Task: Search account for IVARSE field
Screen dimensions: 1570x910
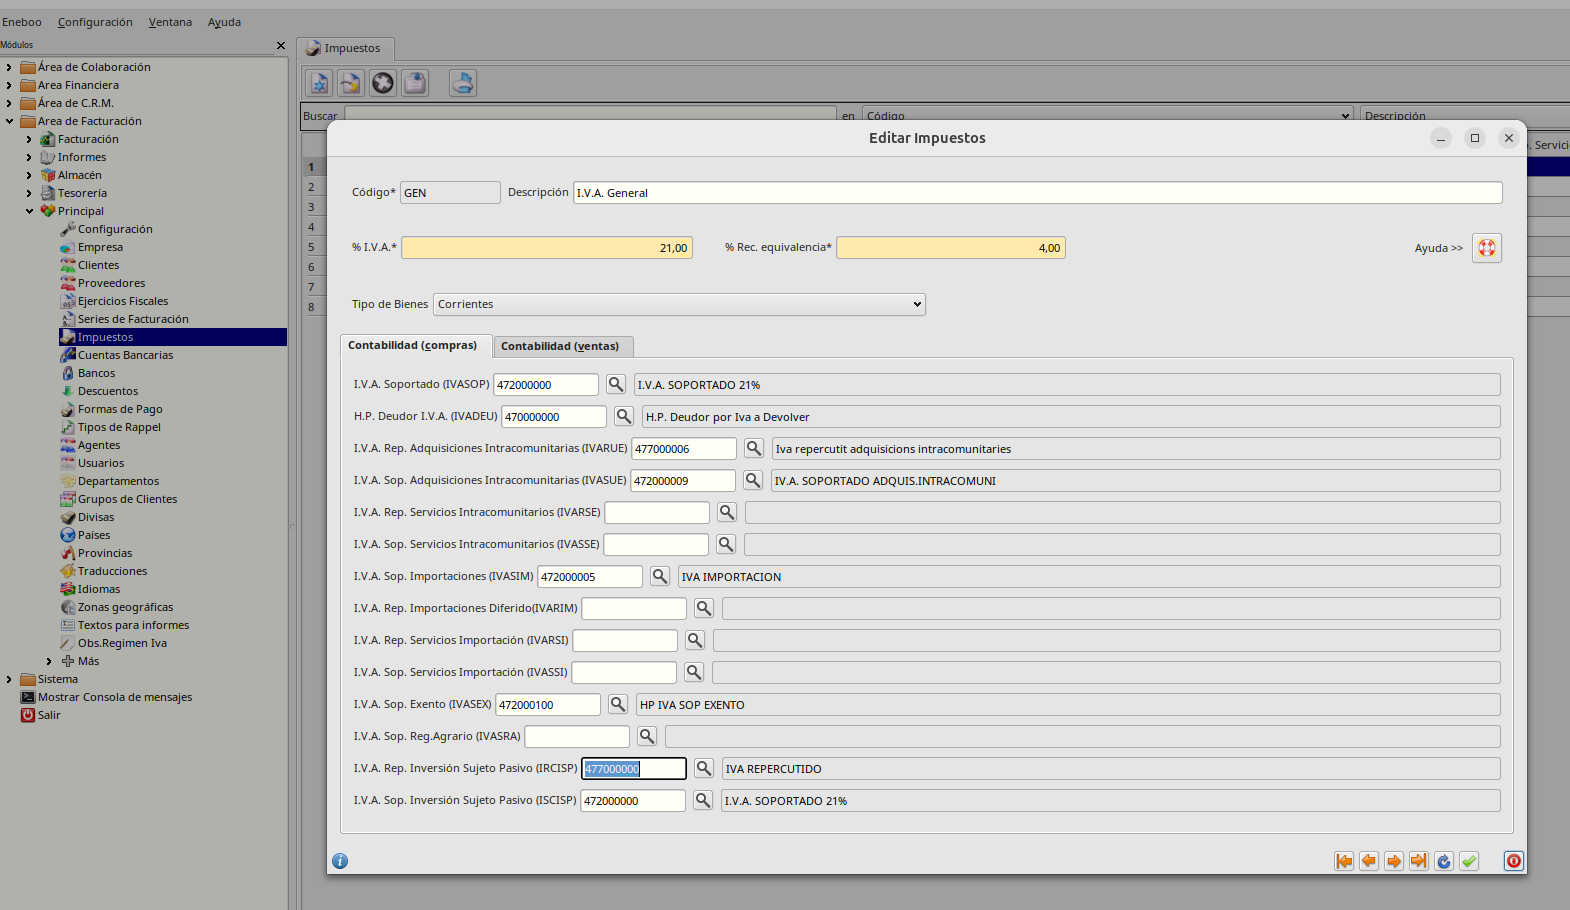Action: pyautogui.click(x=727, y=512)
